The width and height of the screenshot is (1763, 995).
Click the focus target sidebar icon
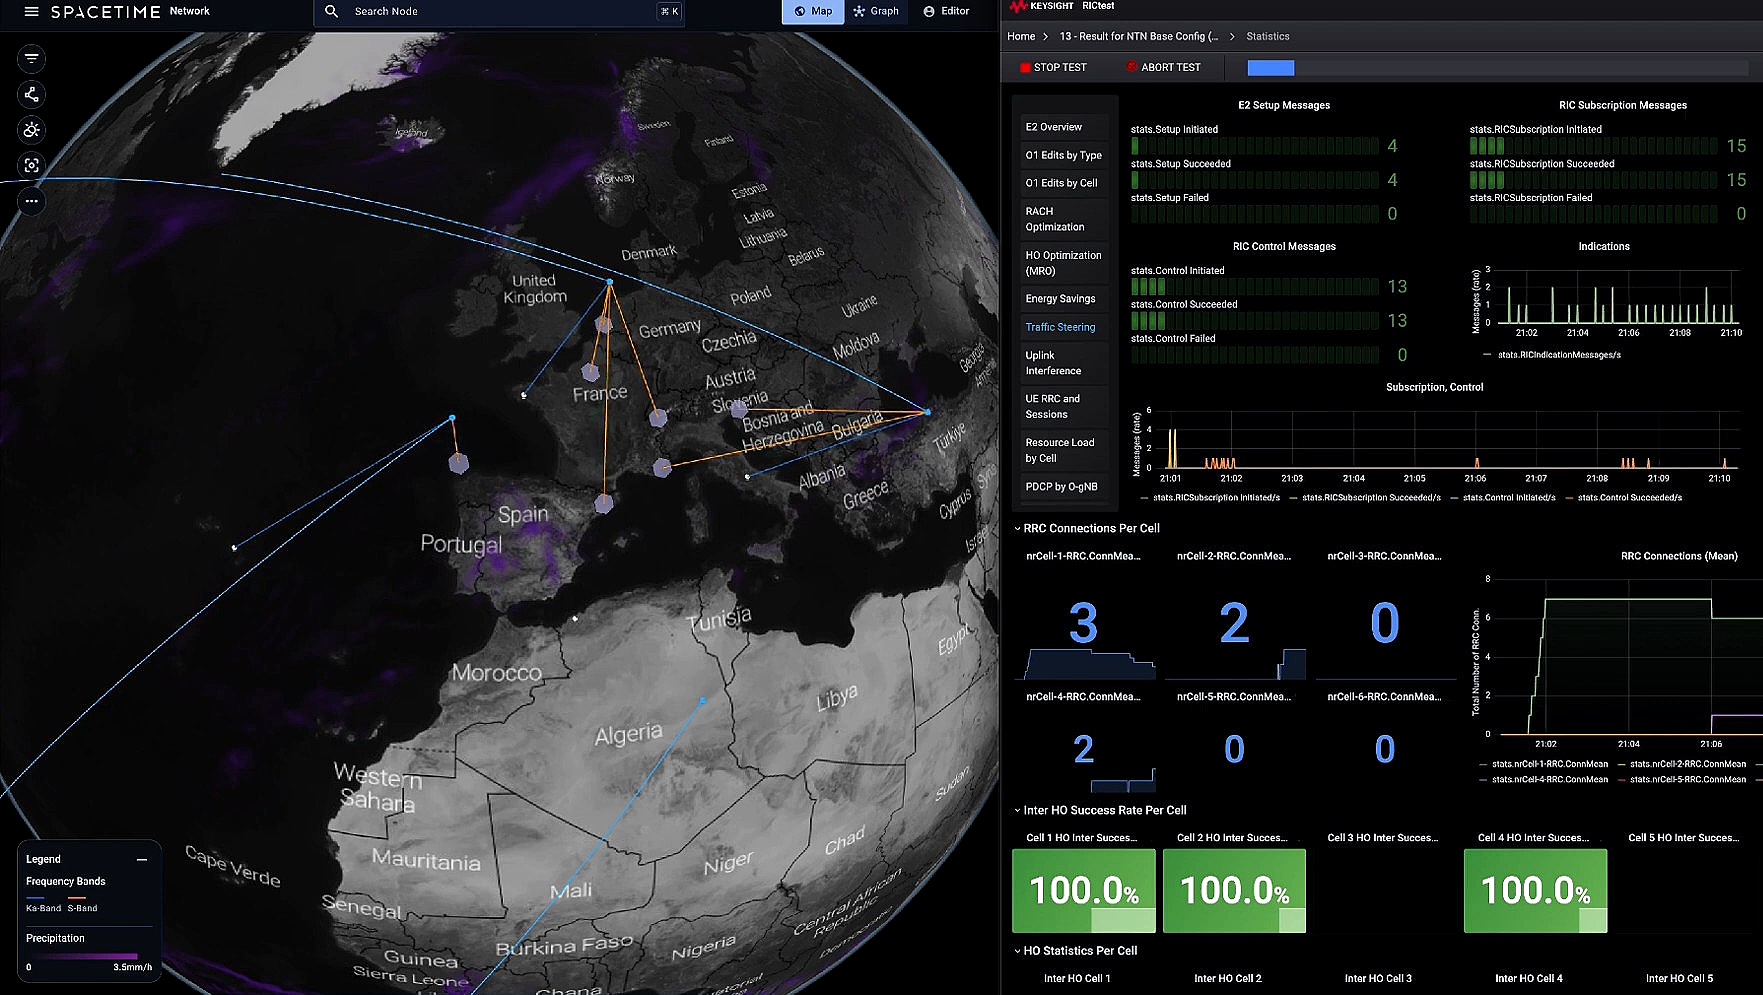coord(32,165)
